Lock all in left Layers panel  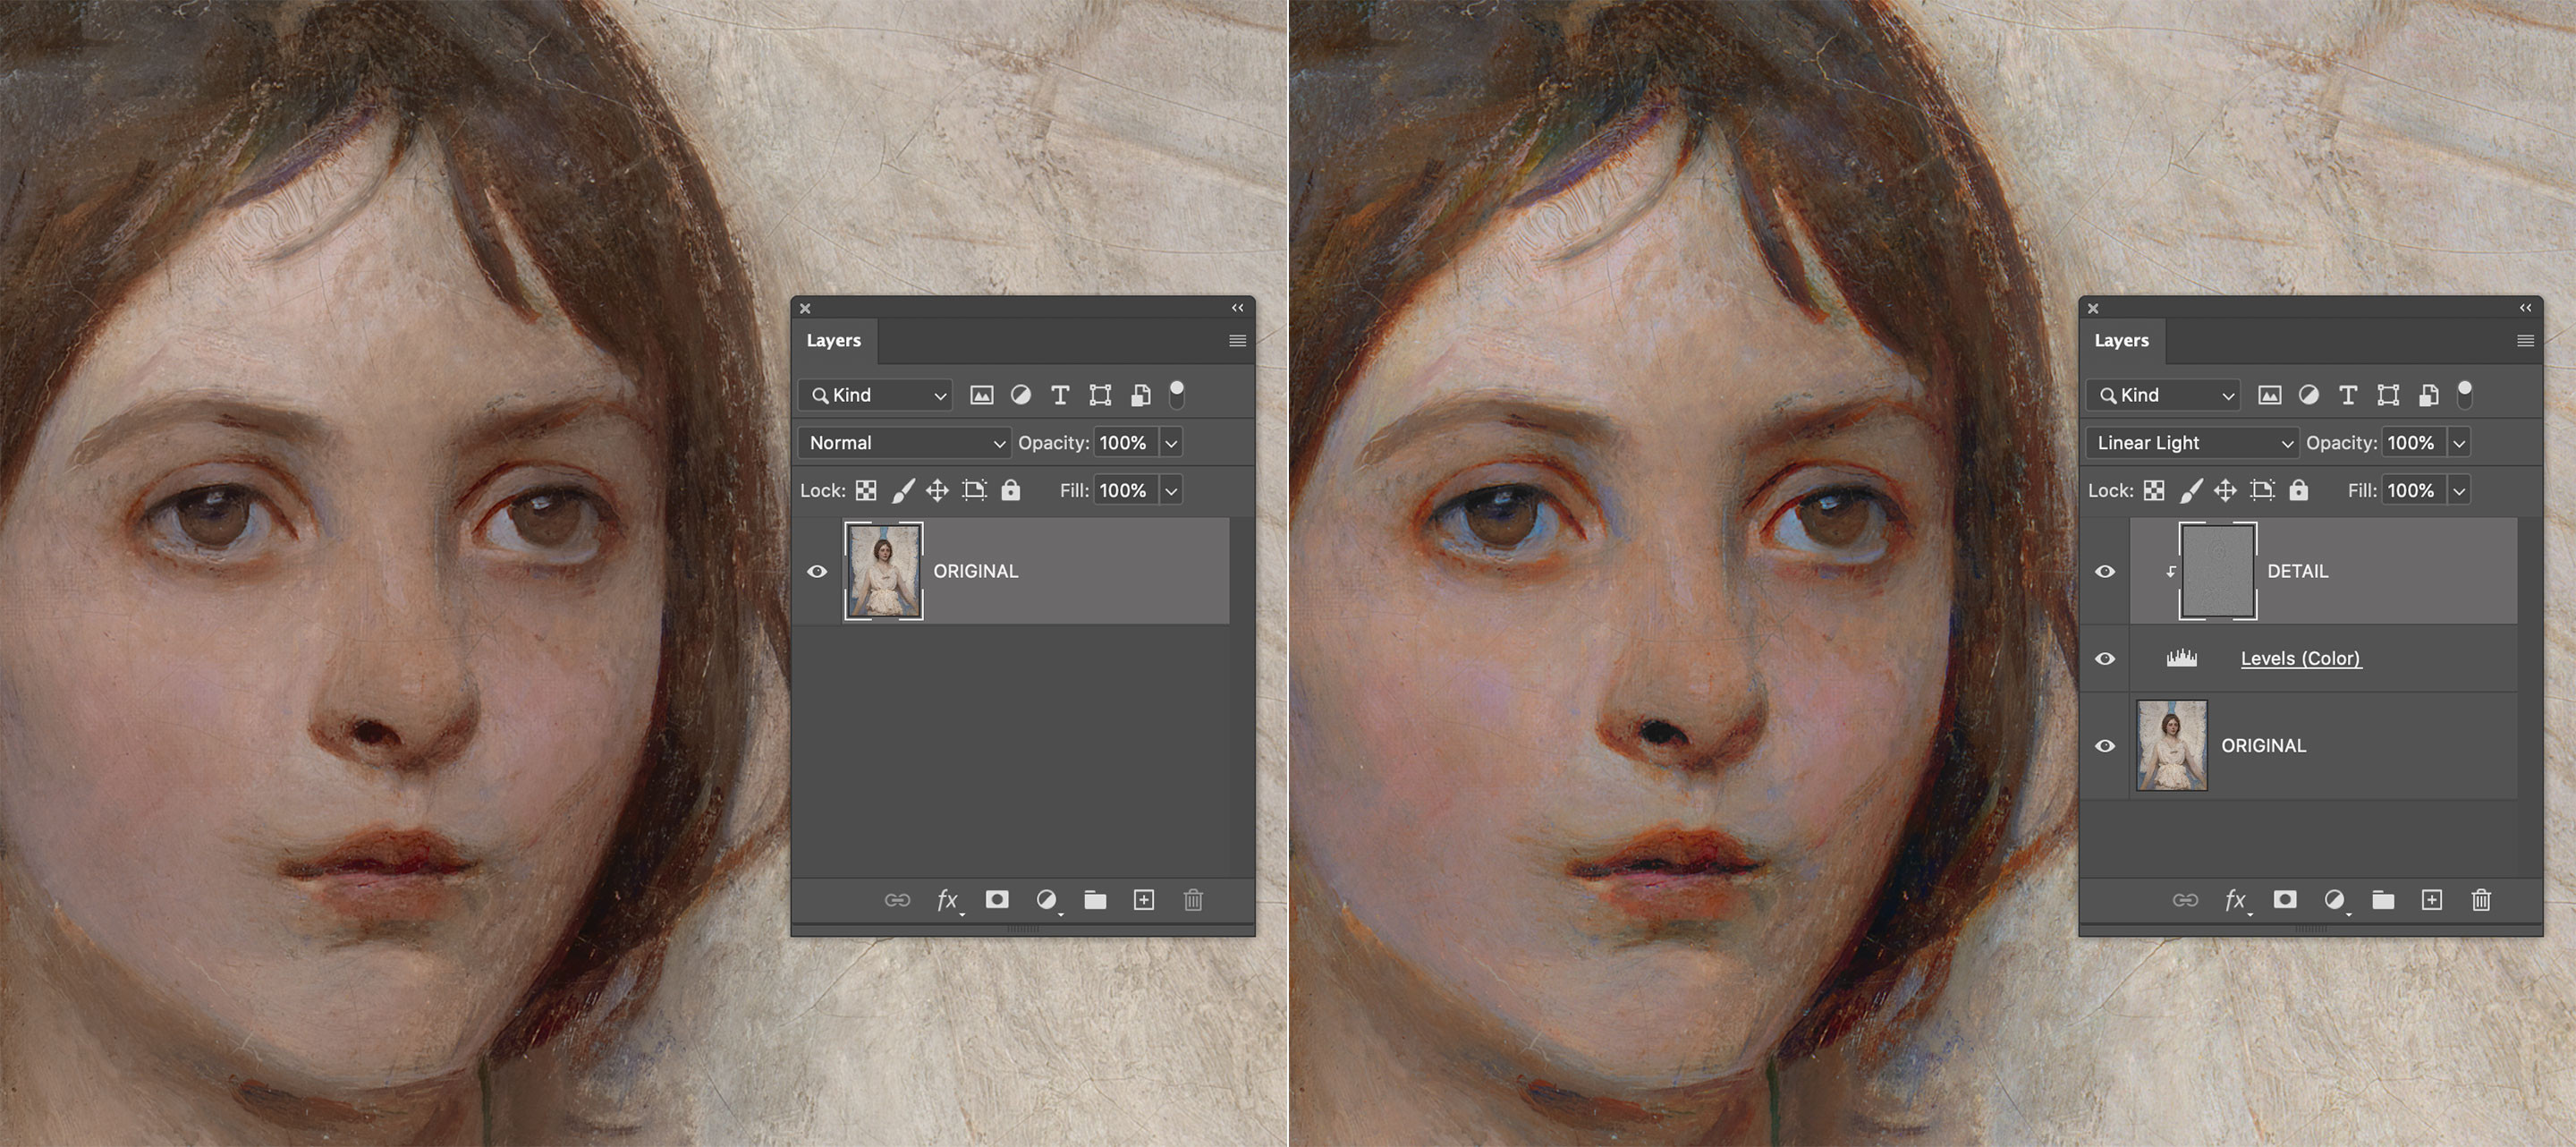click(1011, 489)
